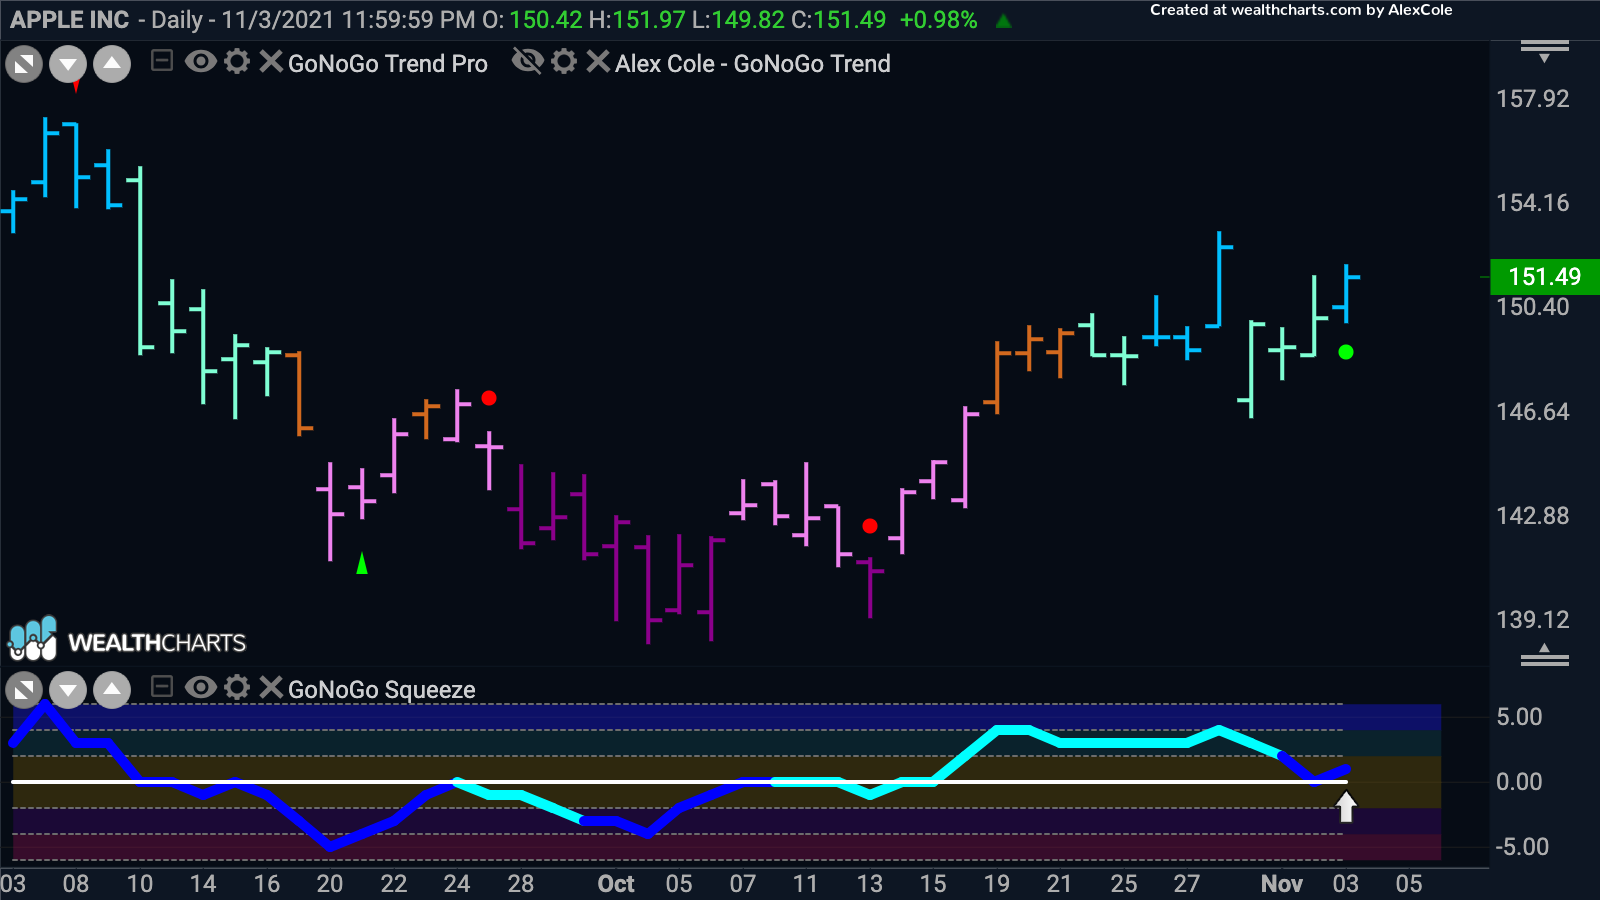Toggle visibility of GoNoGo Trend Pro

pos(200,62)
